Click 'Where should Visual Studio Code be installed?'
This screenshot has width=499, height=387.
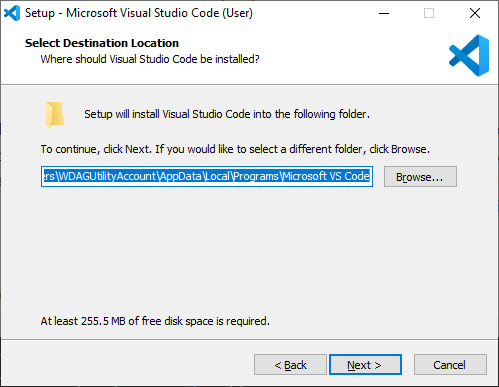pos(150,59)
